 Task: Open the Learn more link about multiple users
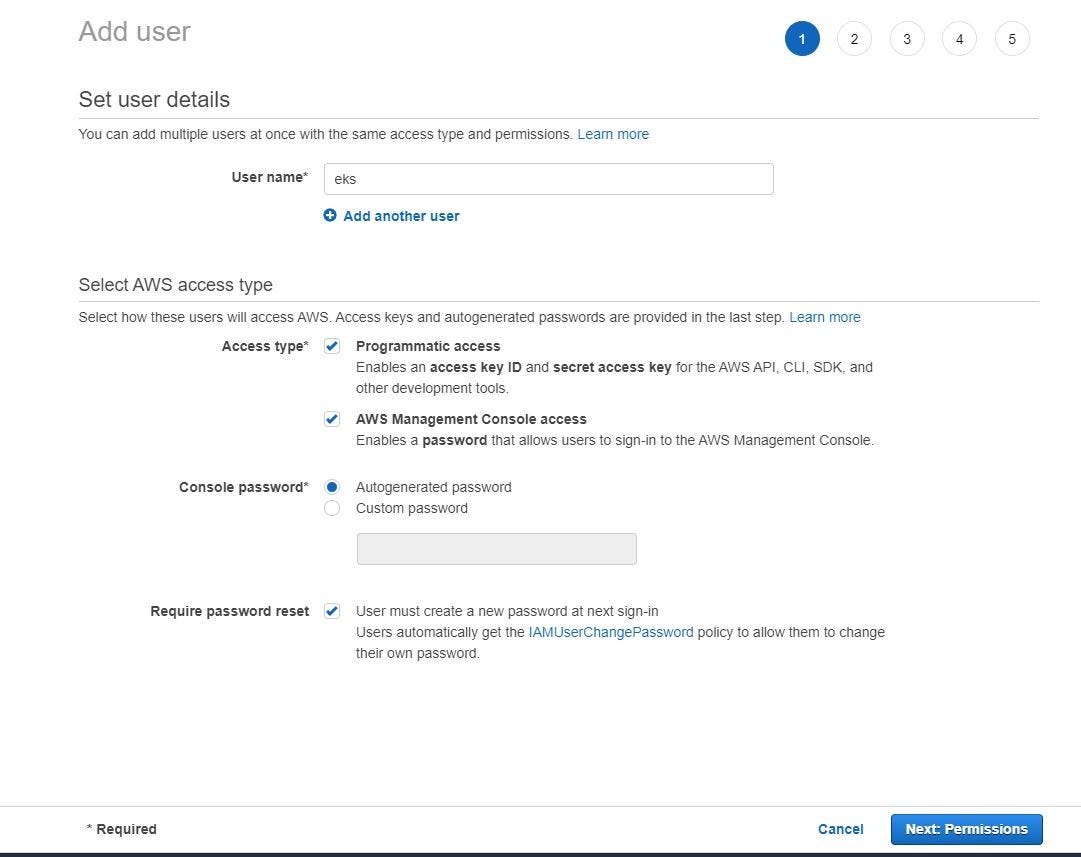tap(612, 133)
